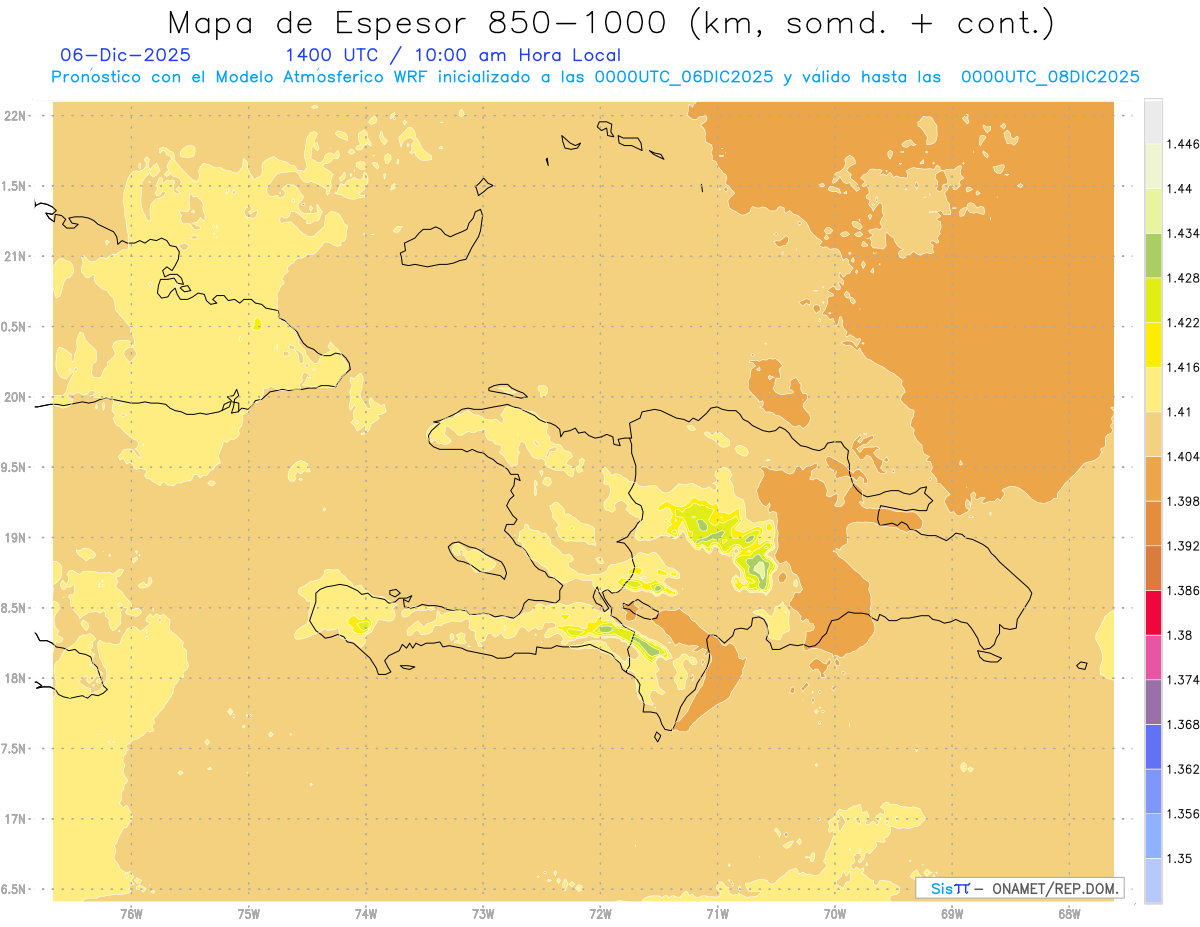Click the color bar value "1.386"
The image size is (1200, 927).
[1183, 590]
